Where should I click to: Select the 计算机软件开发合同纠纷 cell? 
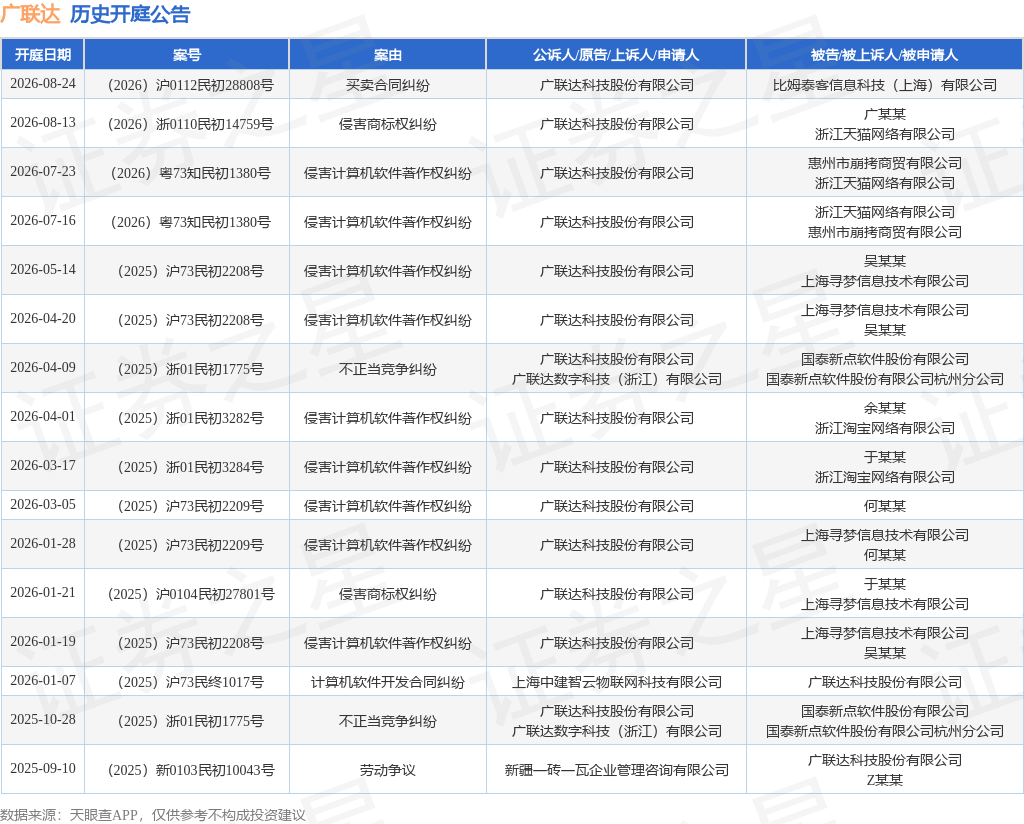click(x=388, y=682)
